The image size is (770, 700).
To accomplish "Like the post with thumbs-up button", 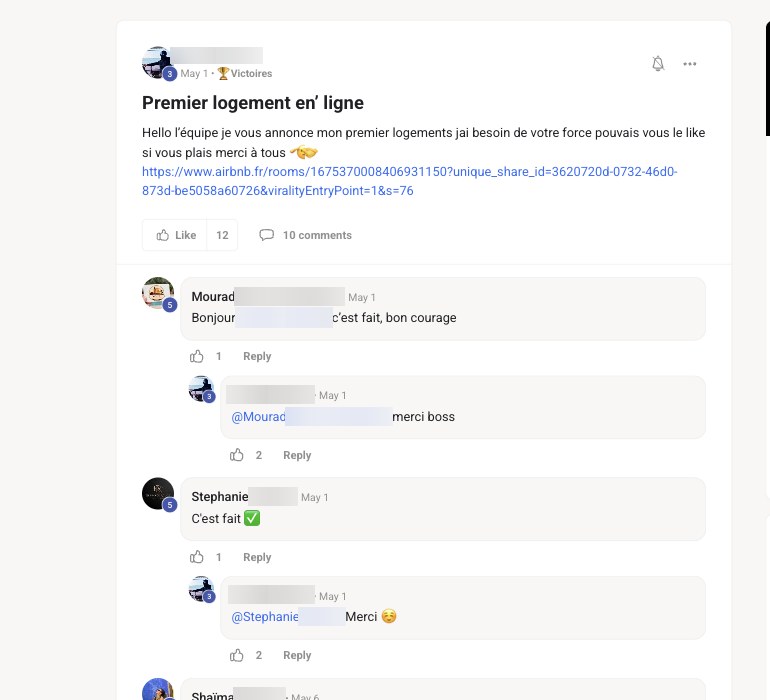I will coord(175,235).
